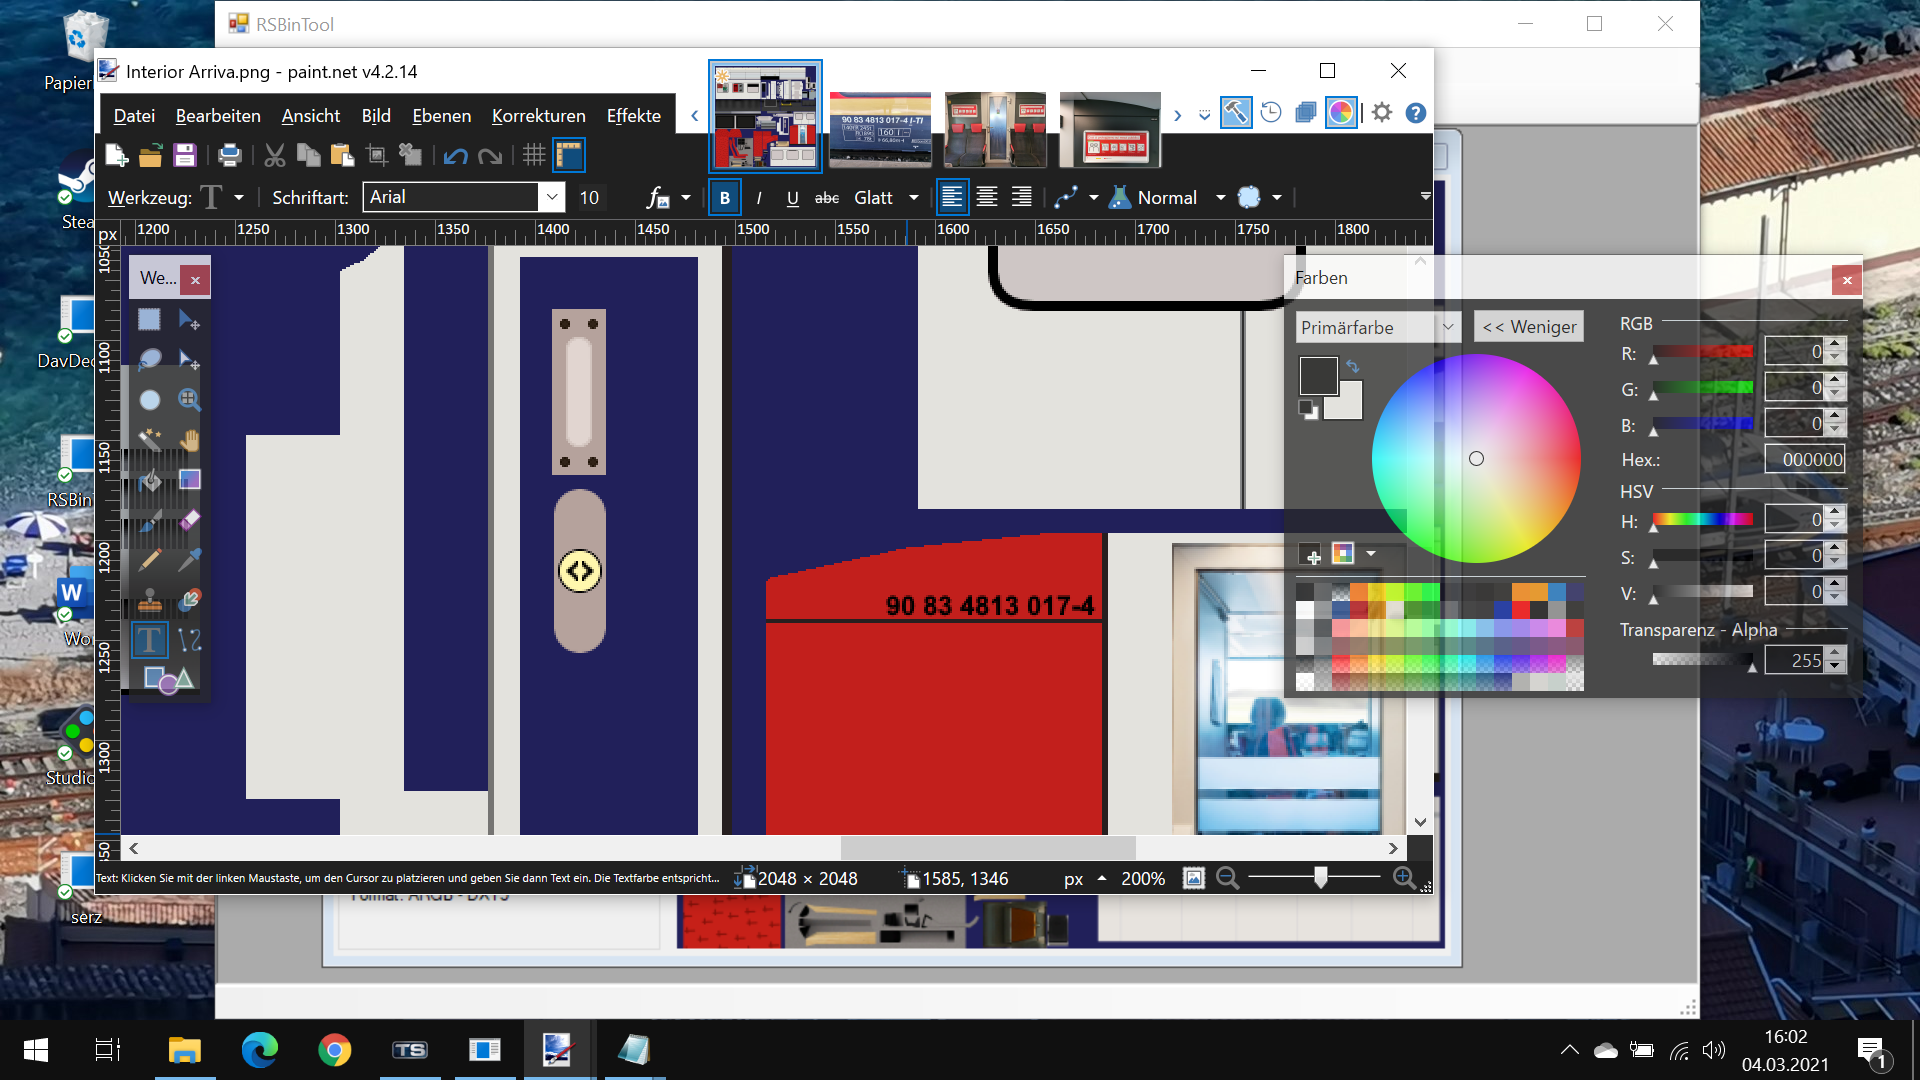This screenshot has height=1080, width=1920.
Task: Open the Normal blend mode dropdown
Action: coord(1220,198)
